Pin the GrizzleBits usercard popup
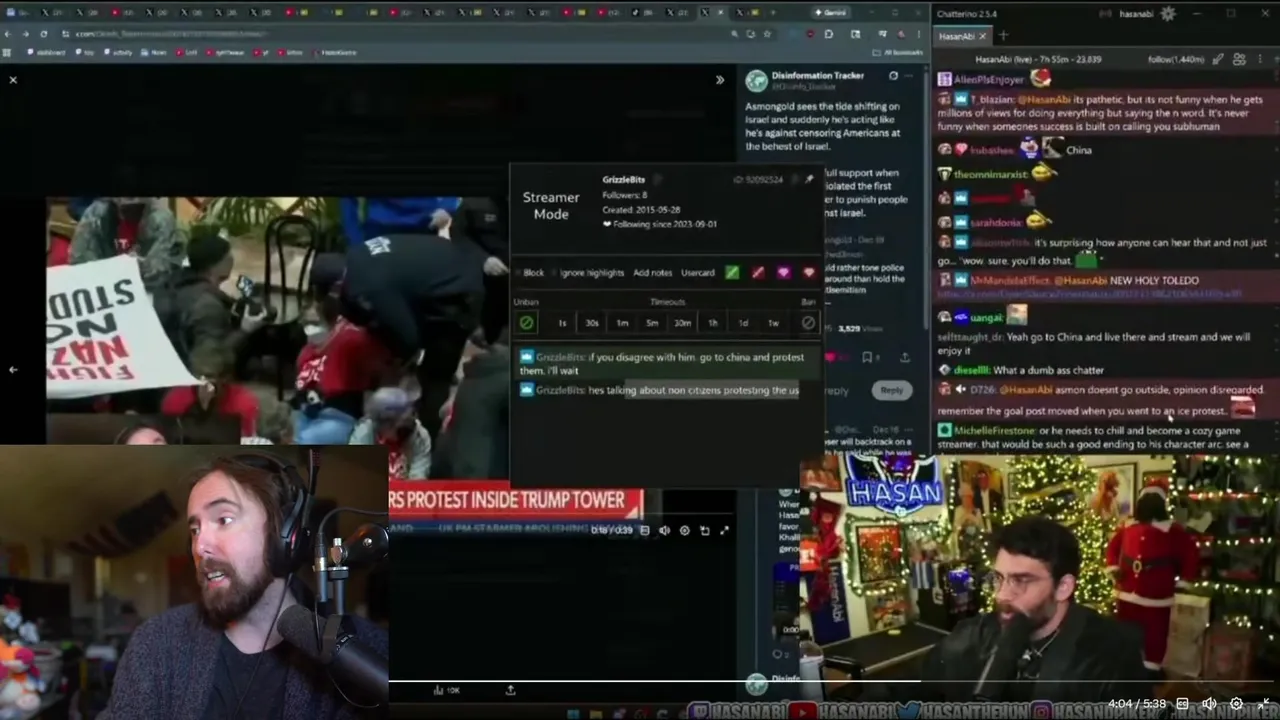The height and width of the screenshot is (720, 1280). point(809,179)
